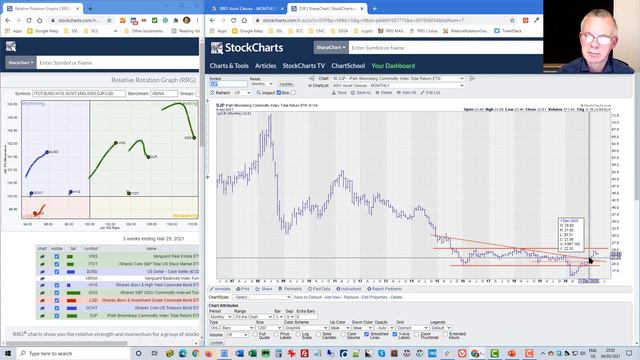Image resolution: width=640 pixels, height=360 pixels.
Task: Open the Down Color dropdown
Action: tap(362, 328)
